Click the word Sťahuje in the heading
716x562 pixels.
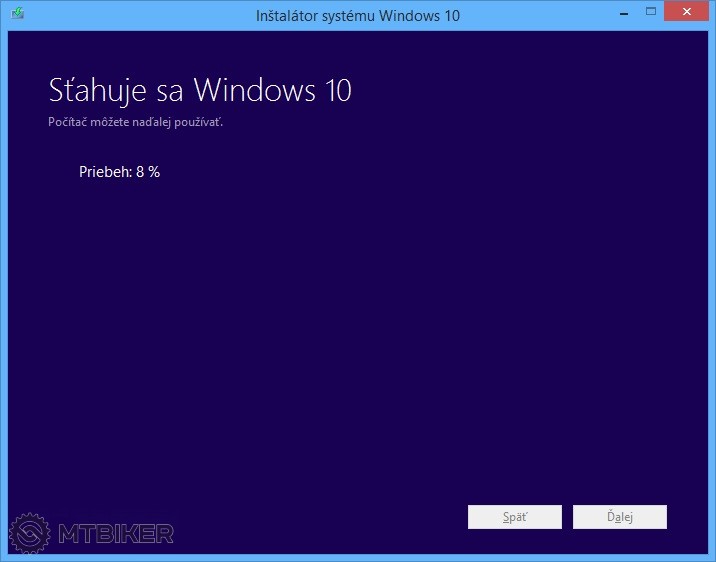point(97,90)
